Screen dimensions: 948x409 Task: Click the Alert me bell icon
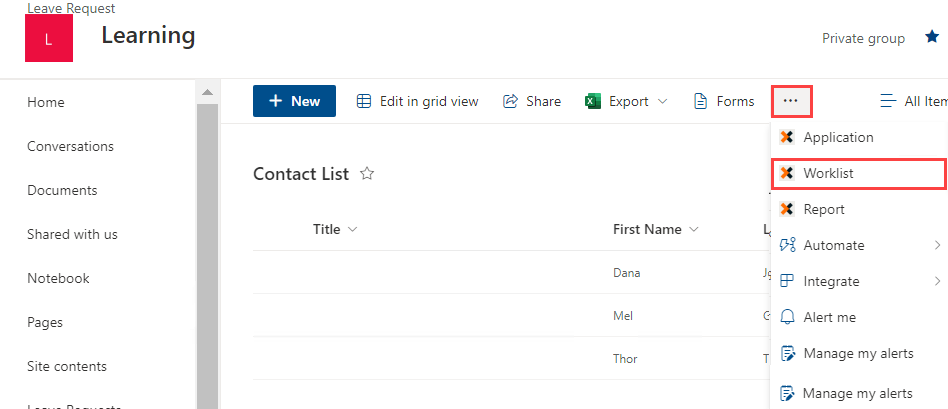[787, 317]
